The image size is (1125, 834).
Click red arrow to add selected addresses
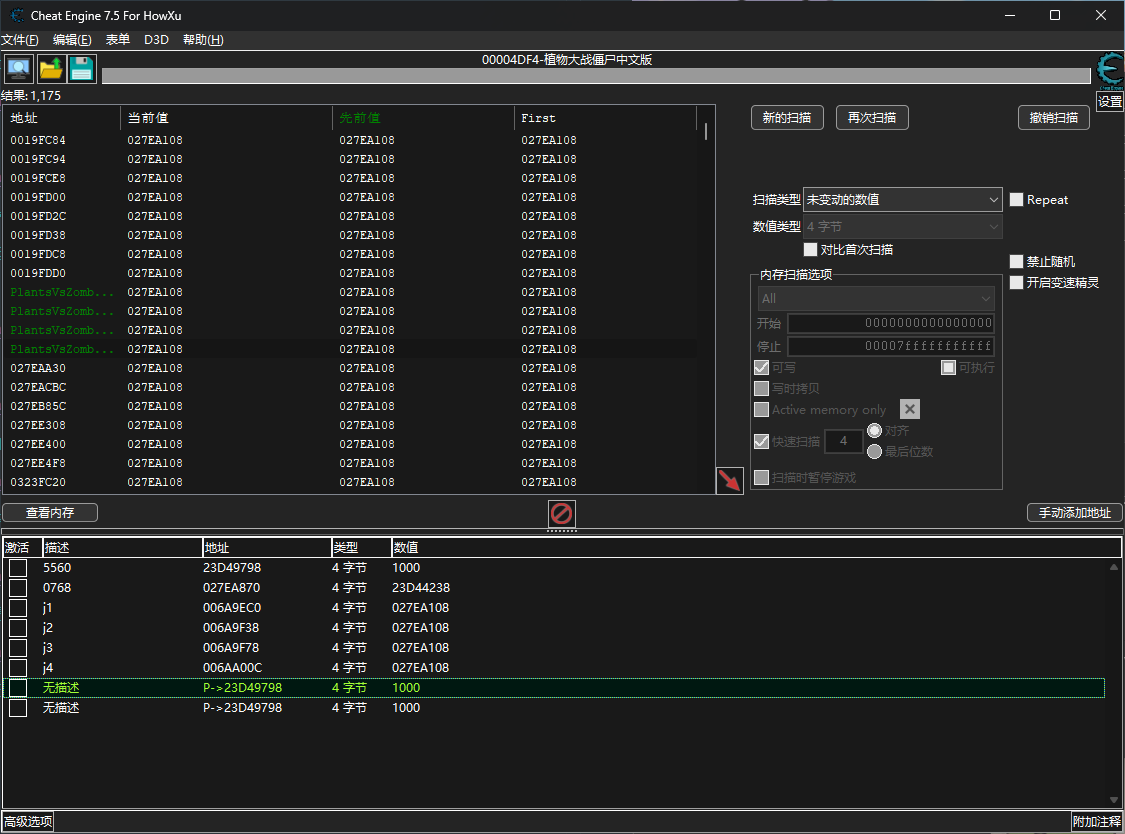(729, 480)
